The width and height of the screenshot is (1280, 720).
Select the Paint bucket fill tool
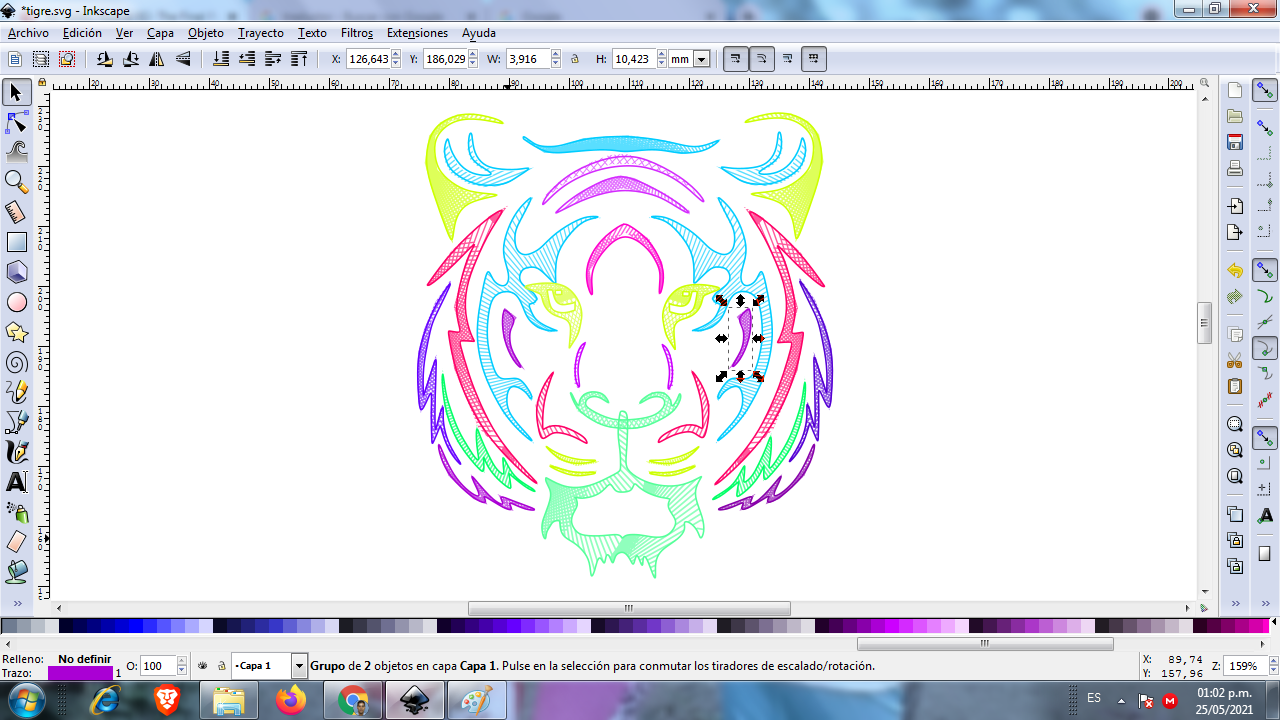(16, 572)
